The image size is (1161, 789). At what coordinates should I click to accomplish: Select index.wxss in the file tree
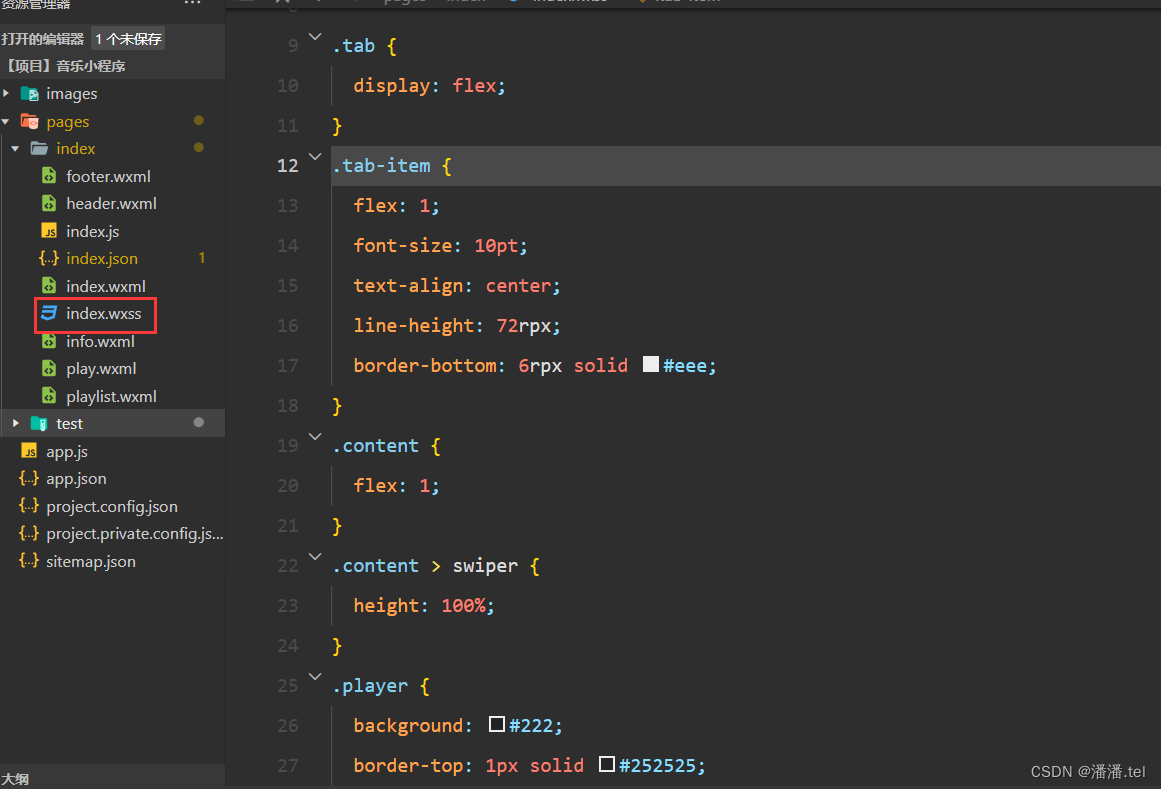point(104,314)
